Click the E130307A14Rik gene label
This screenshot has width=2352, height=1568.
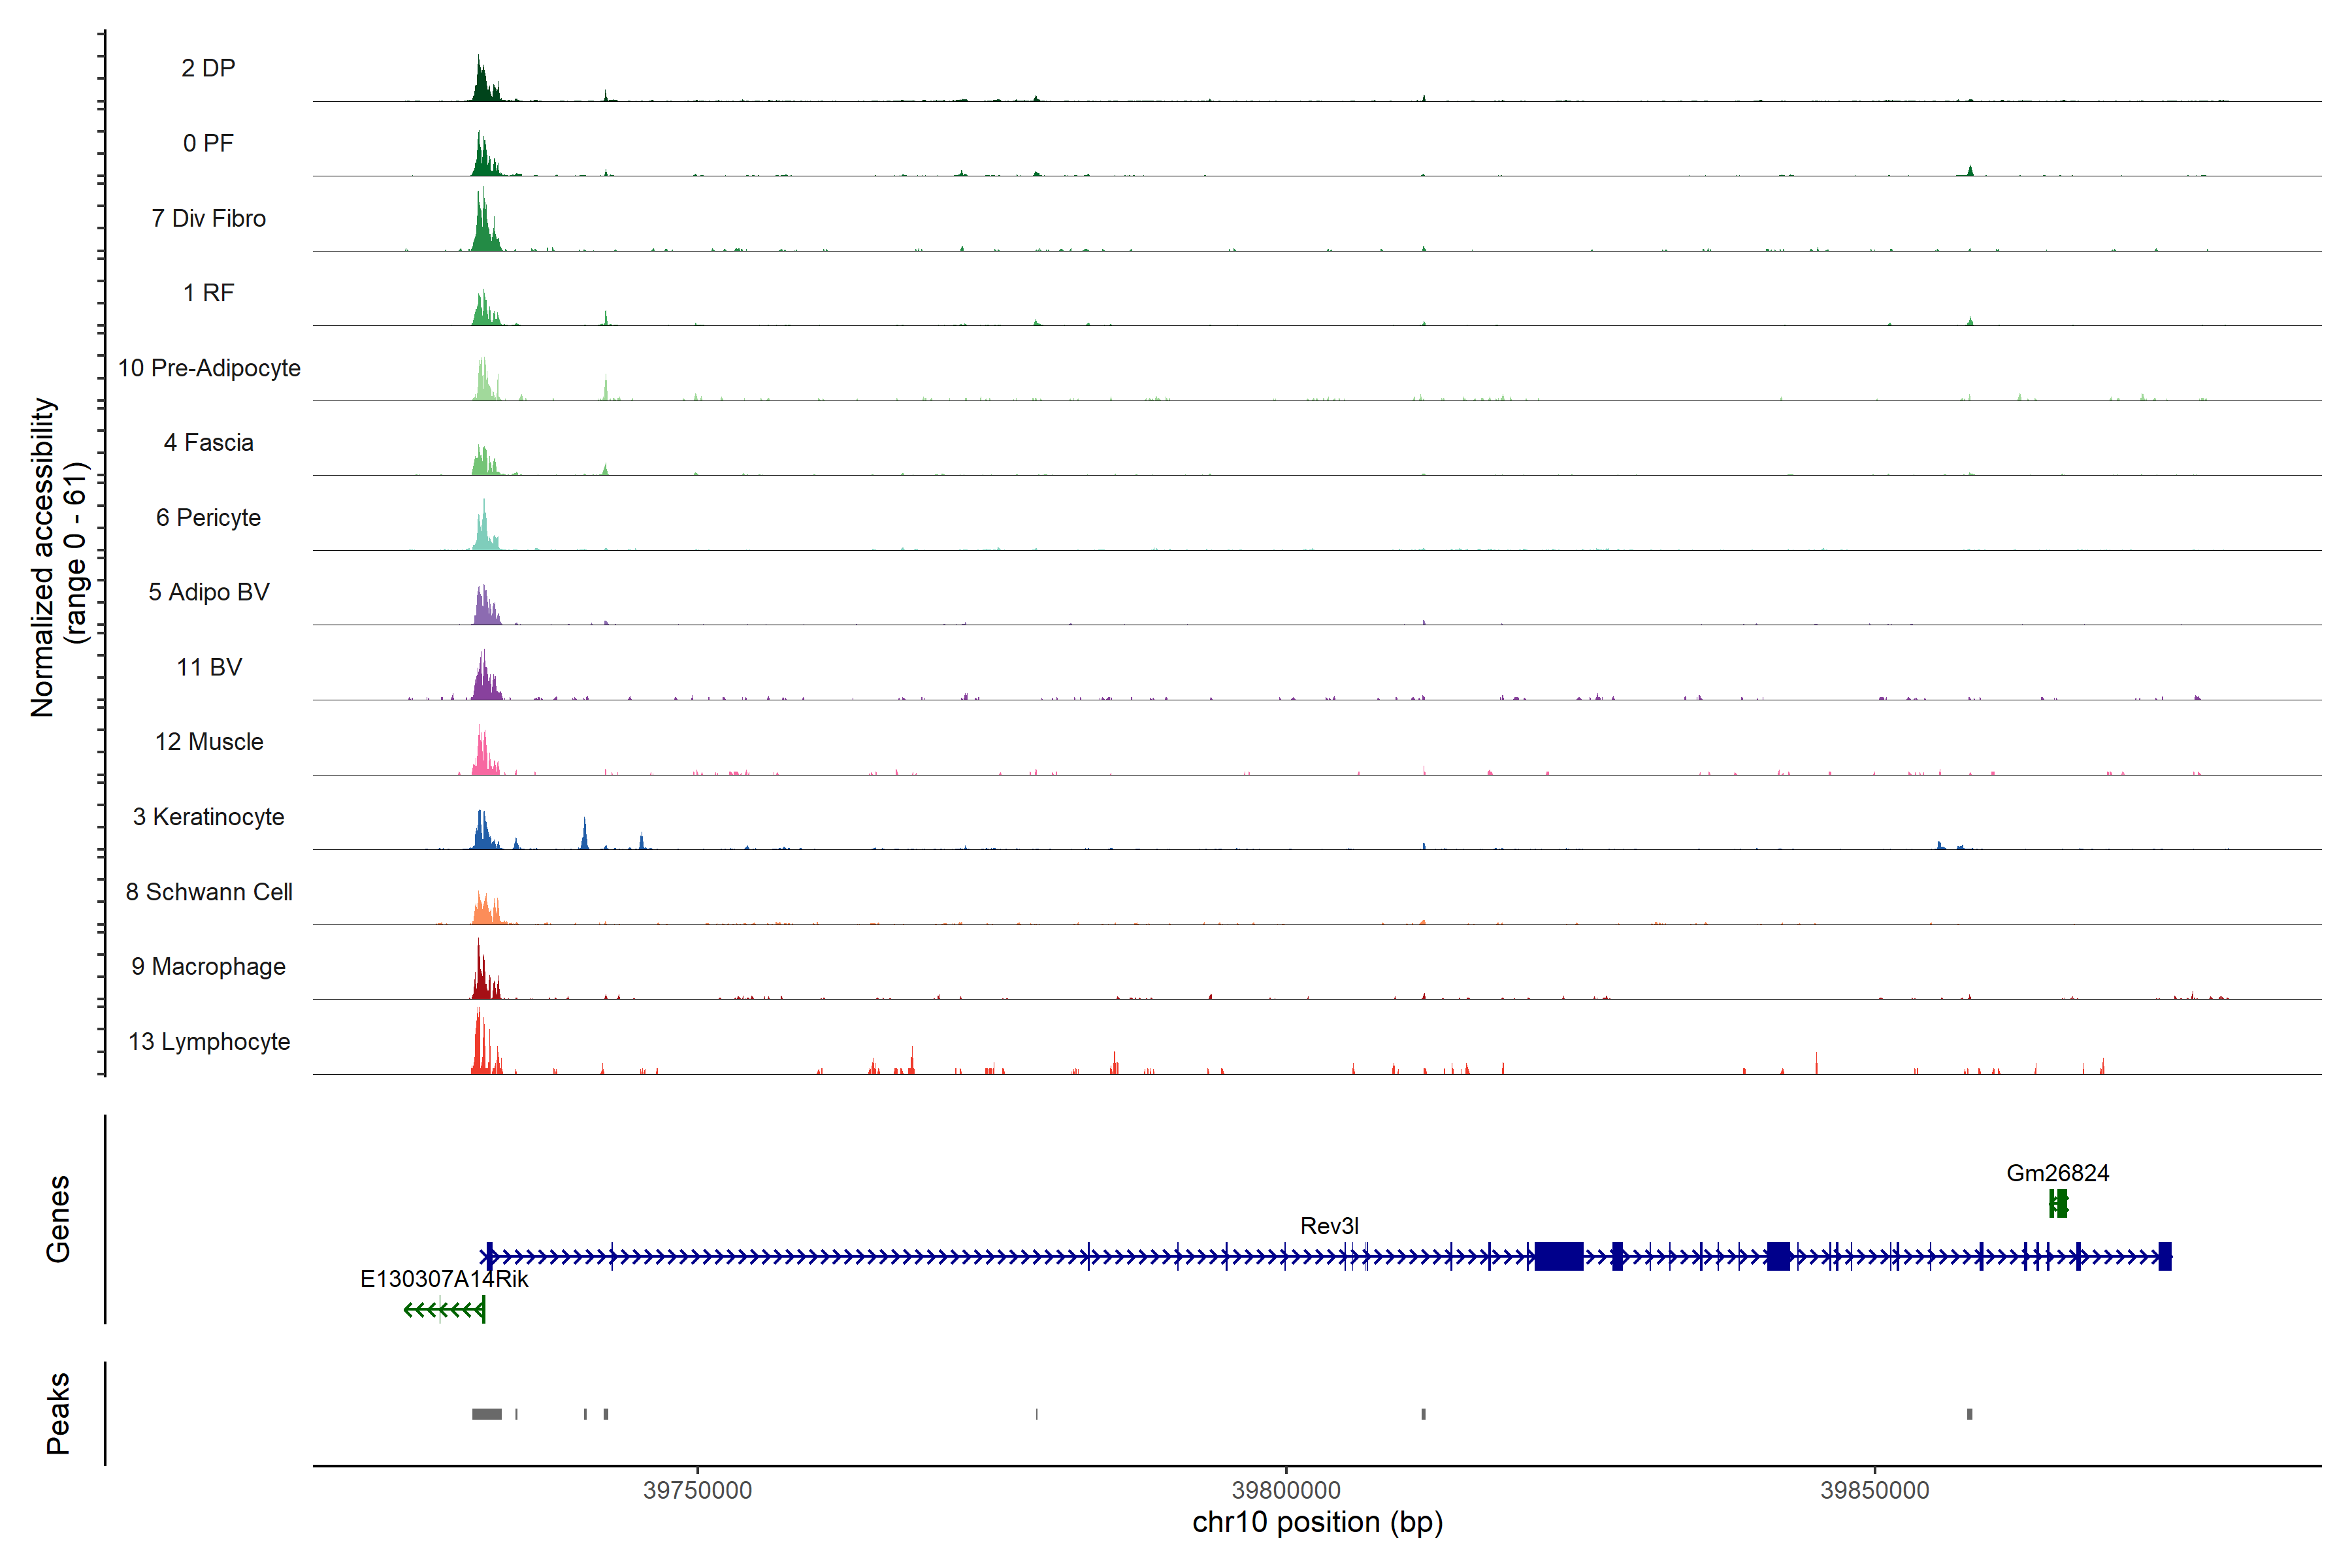444,1279
